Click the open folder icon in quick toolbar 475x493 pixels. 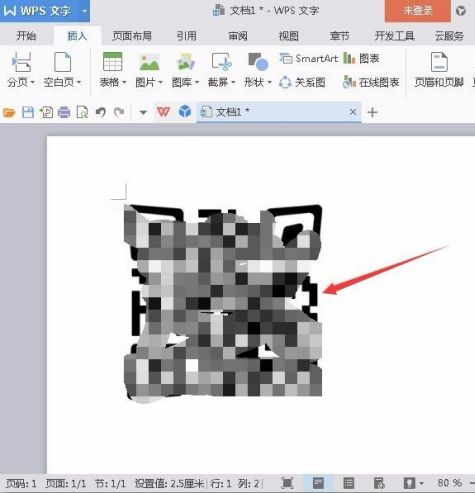click(9, 113)
